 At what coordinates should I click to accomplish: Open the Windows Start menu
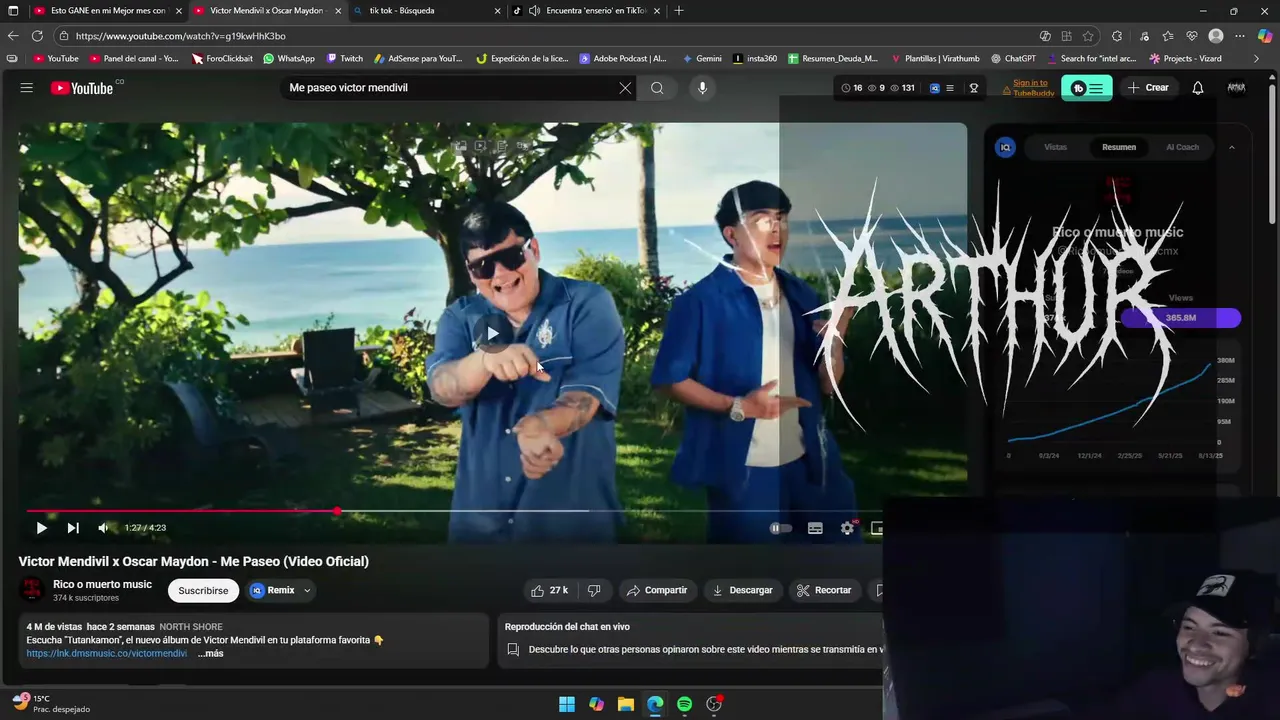pyautogui.click(x=566, y=704)
